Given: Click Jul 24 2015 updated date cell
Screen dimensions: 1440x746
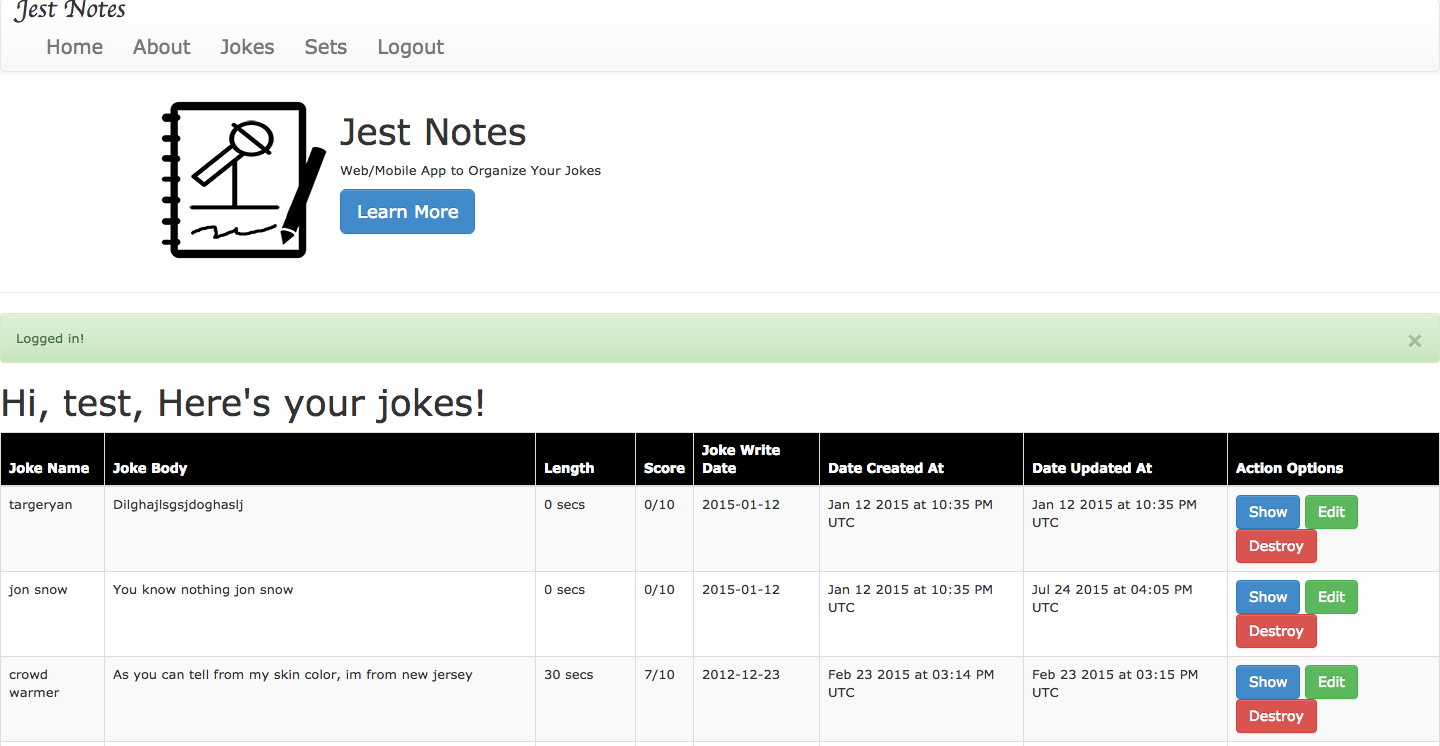Looking at the screenshot, I should 1125,614.
